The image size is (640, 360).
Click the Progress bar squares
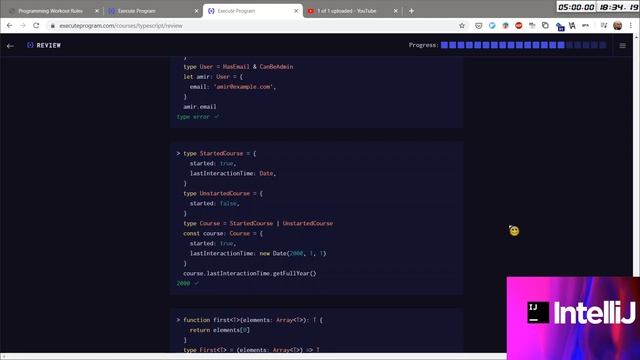click(524, 45)
